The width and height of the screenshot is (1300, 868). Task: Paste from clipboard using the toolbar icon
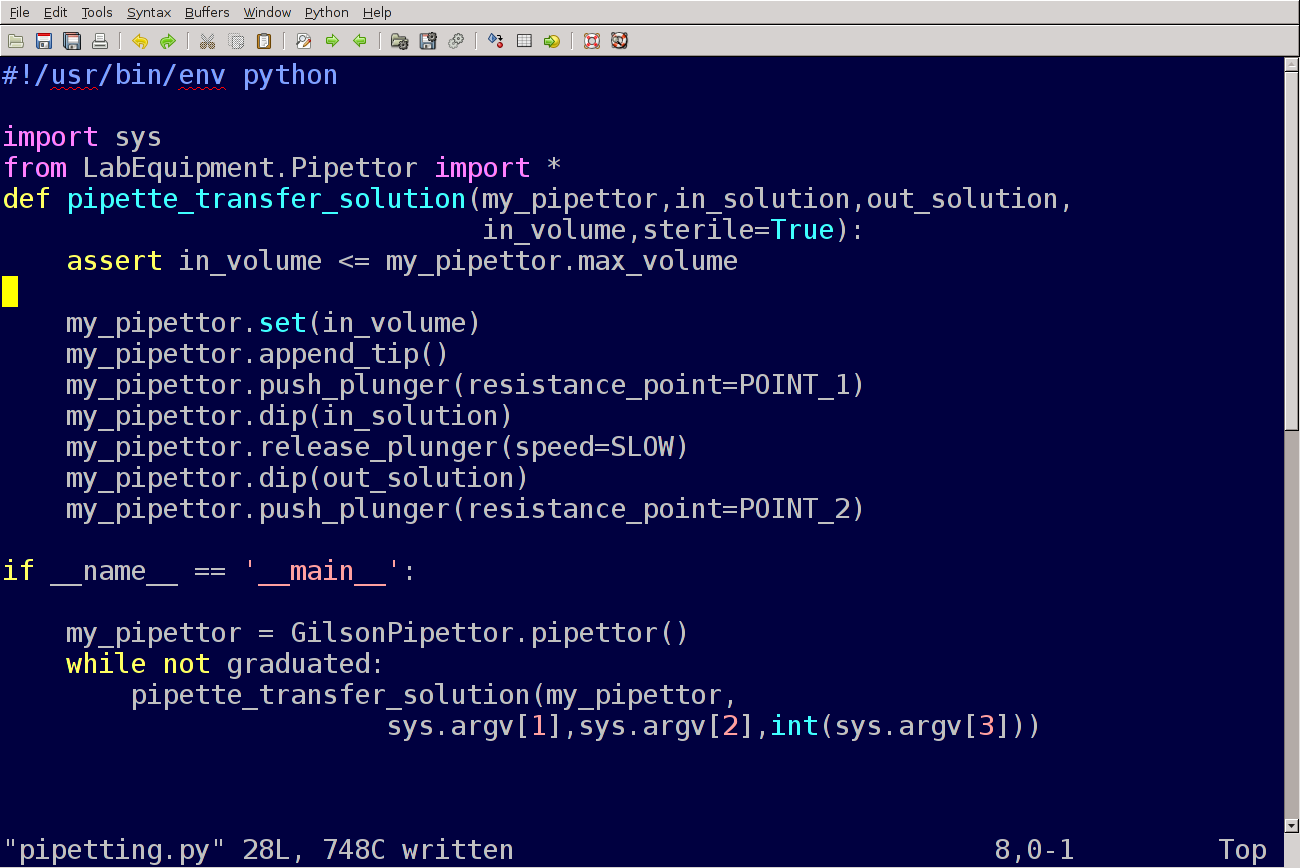point(264,41)
